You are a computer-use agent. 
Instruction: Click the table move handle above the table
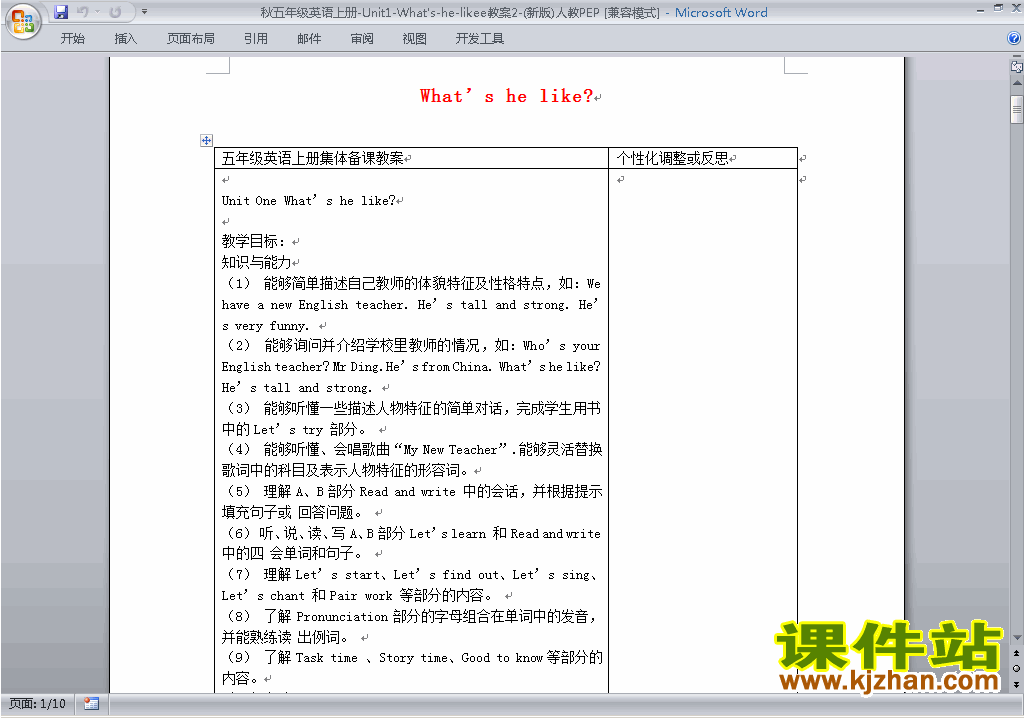206,140
